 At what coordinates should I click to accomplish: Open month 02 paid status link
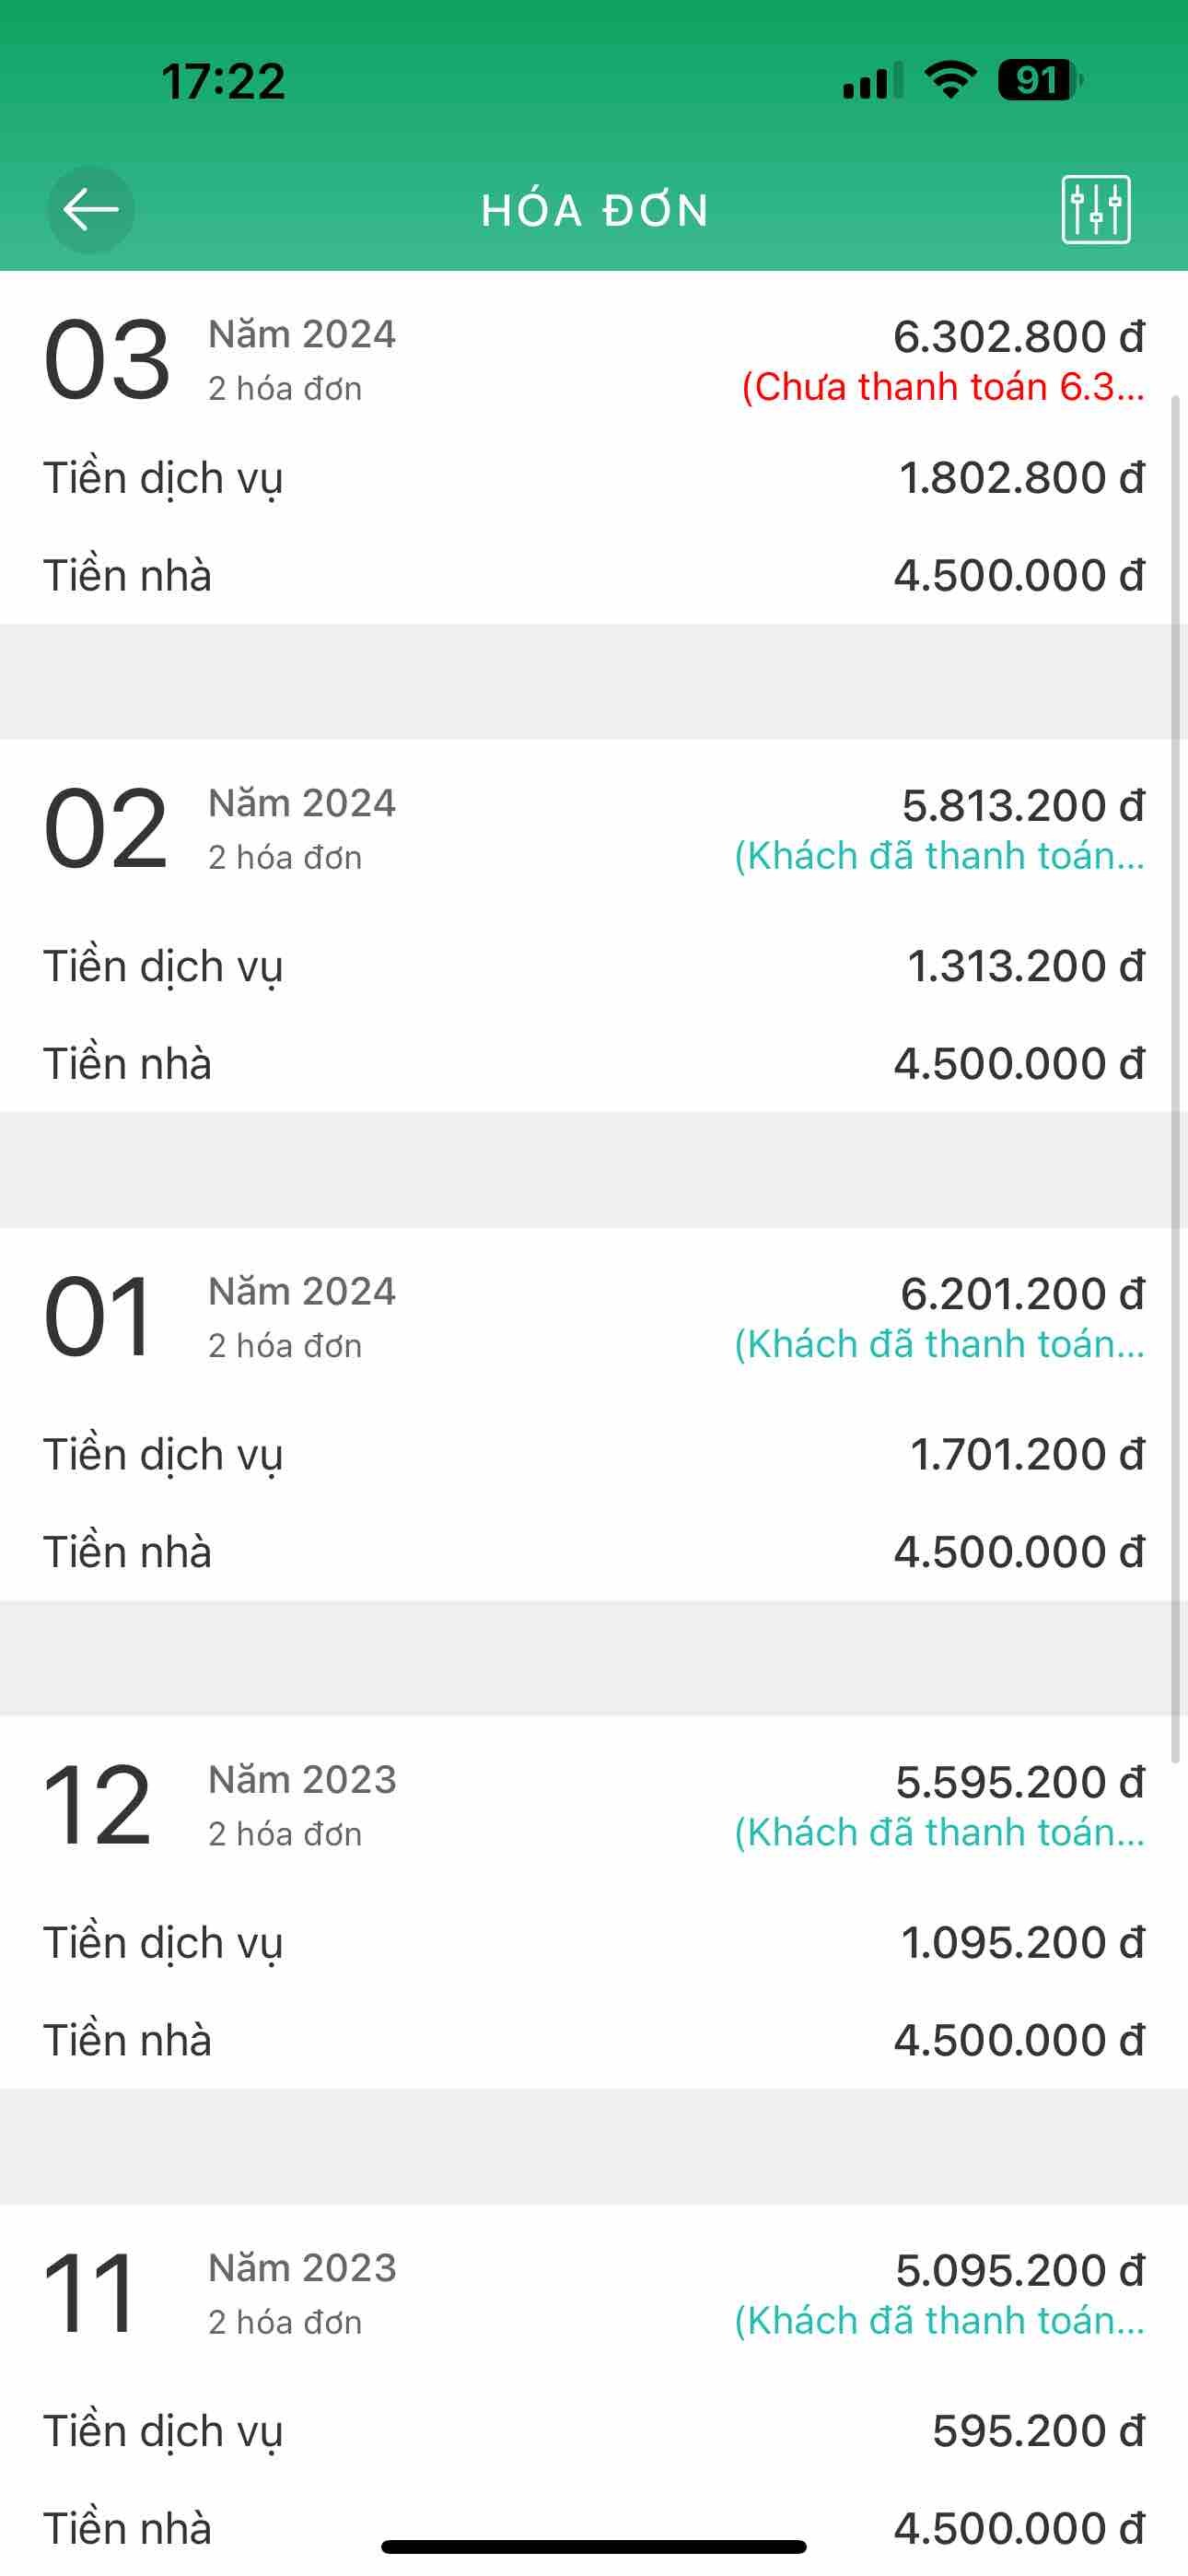coord(939,856)
